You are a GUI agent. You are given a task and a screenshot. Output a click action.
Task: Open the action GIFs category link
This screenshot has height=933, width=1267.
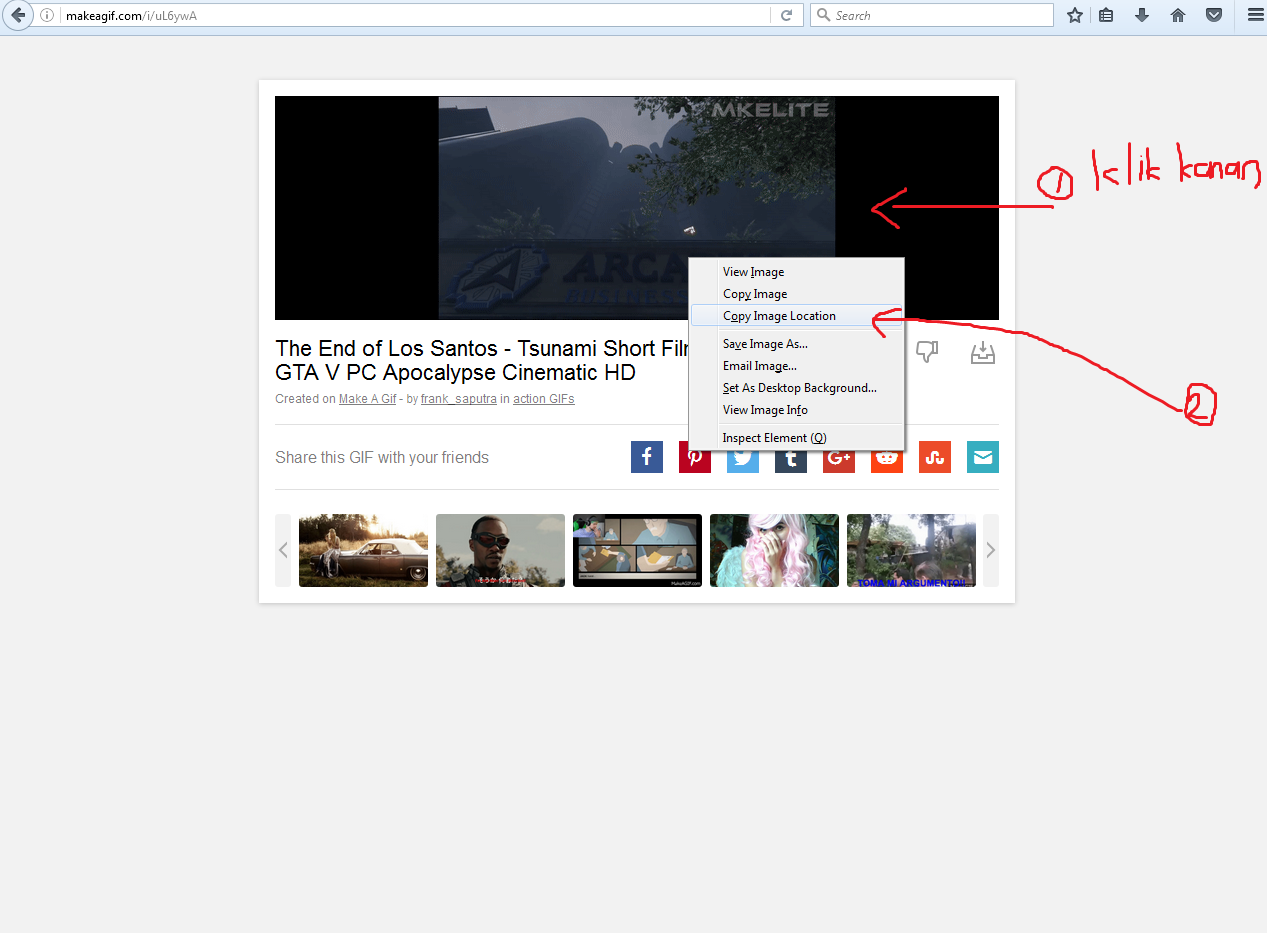[544, 399]
